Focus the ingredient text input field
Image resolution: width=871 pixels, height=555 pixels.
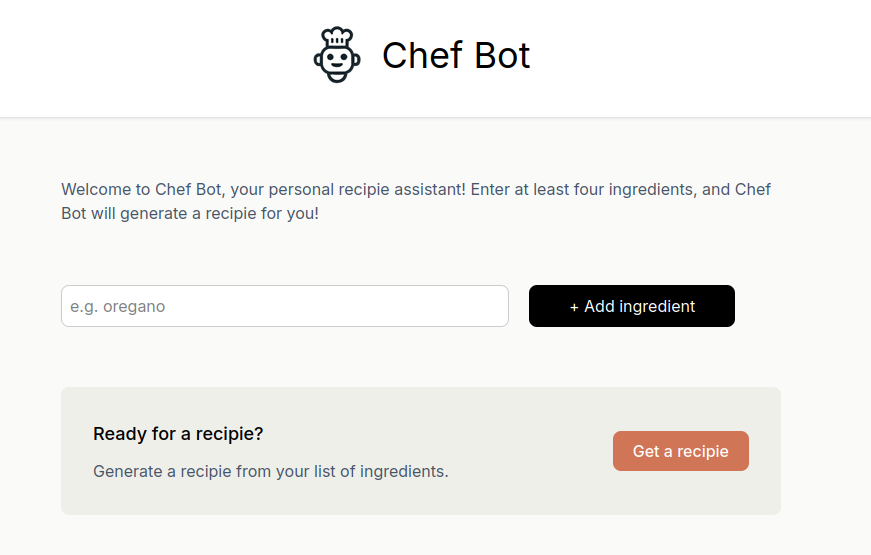tap(284, 306)
